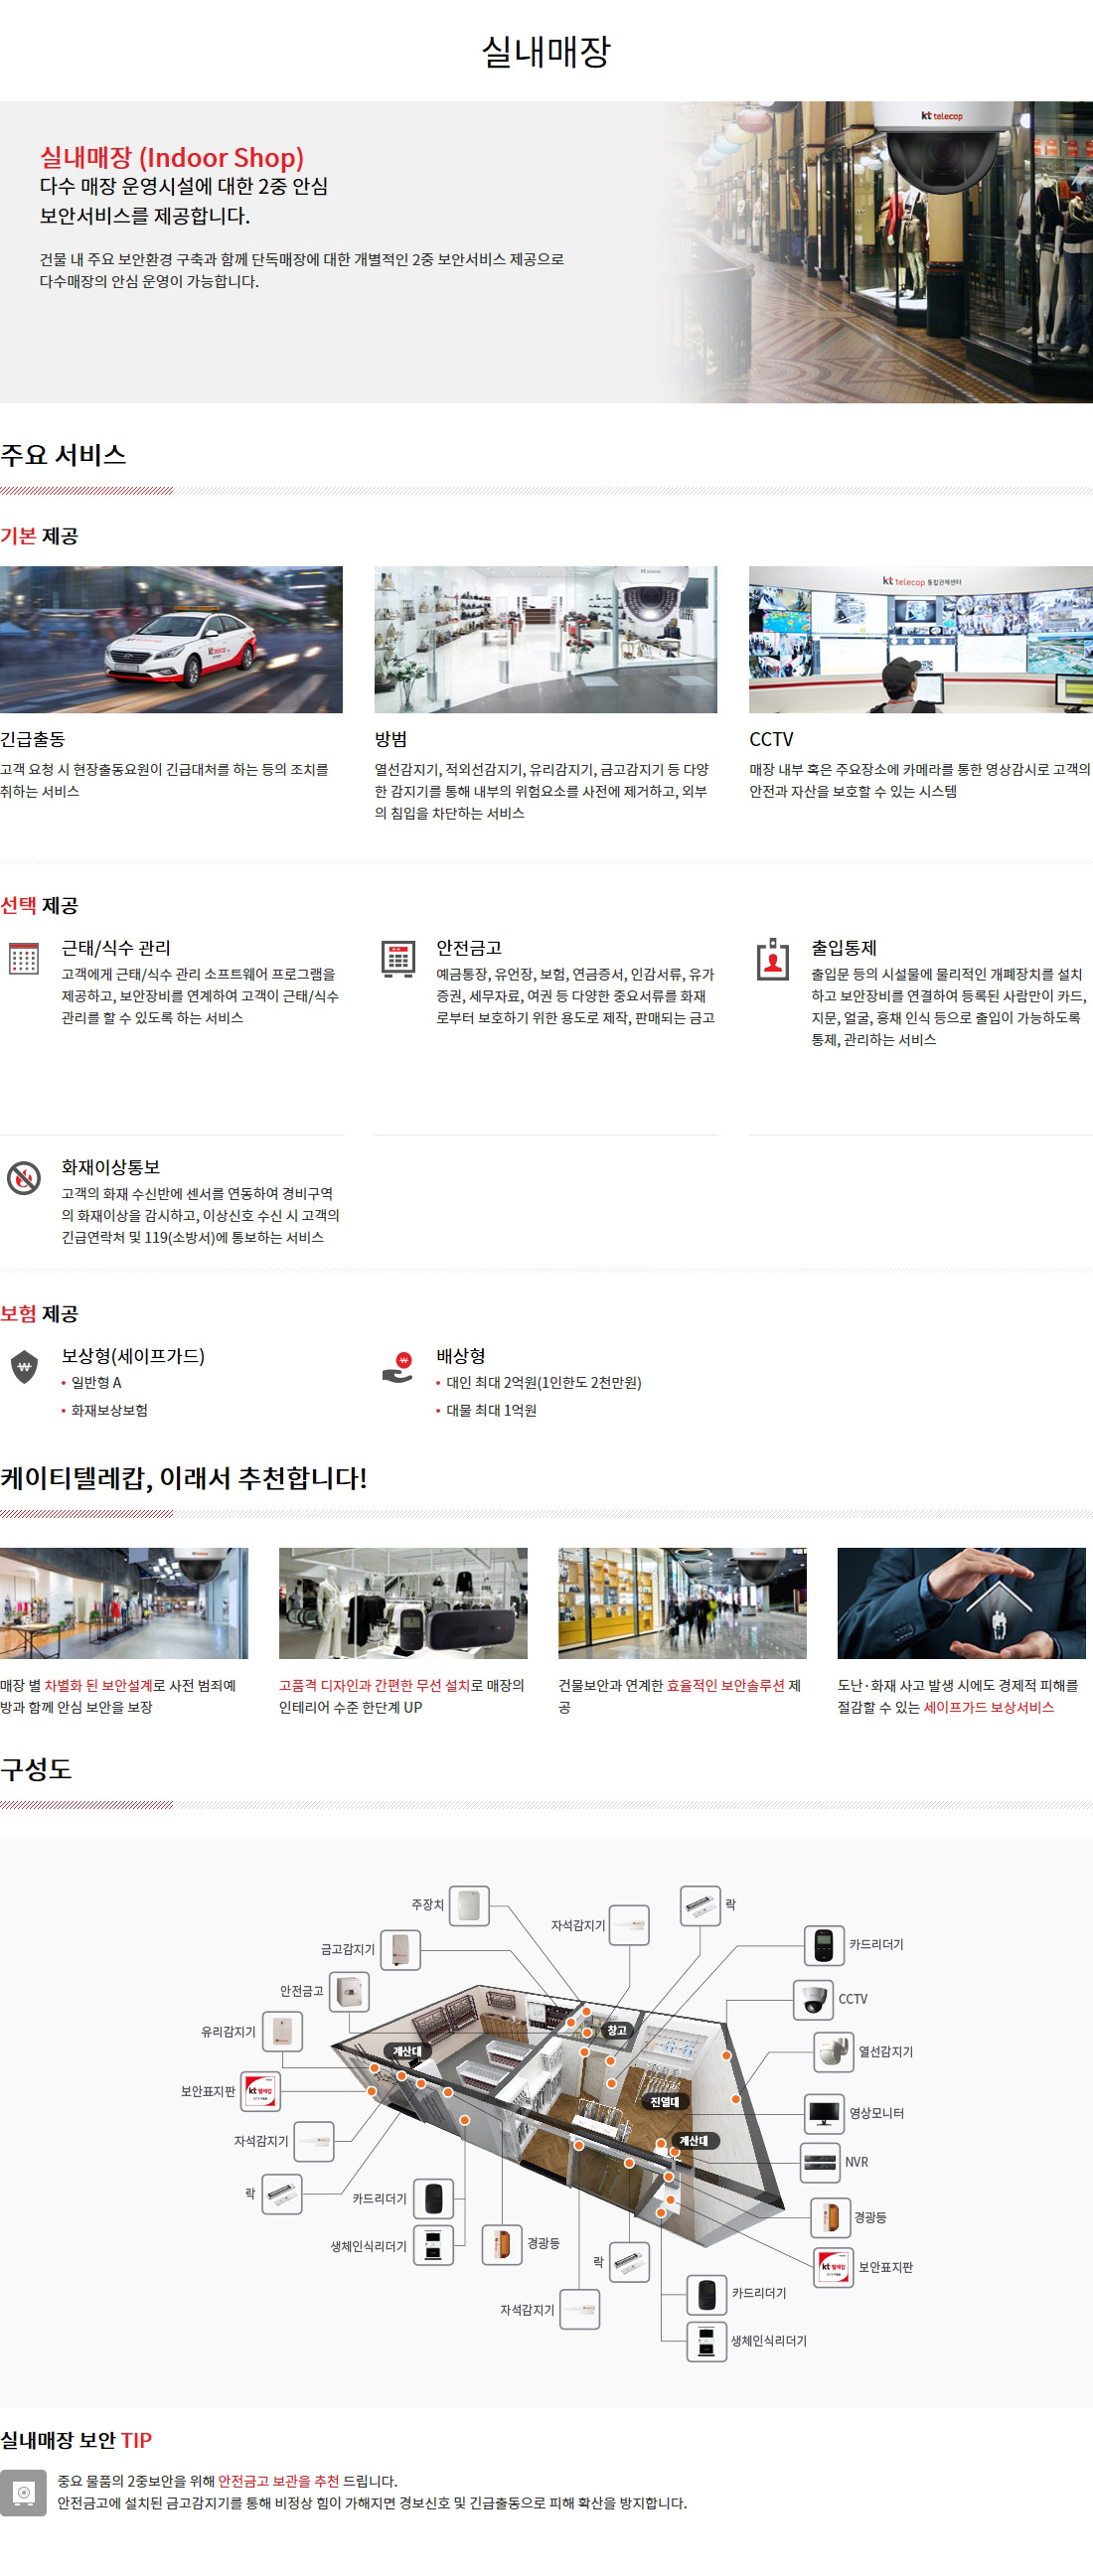Click the 배상형 hand-with-coin icon
Viewport: 1093px width, 2576px height.
[x=398, y=1367]
